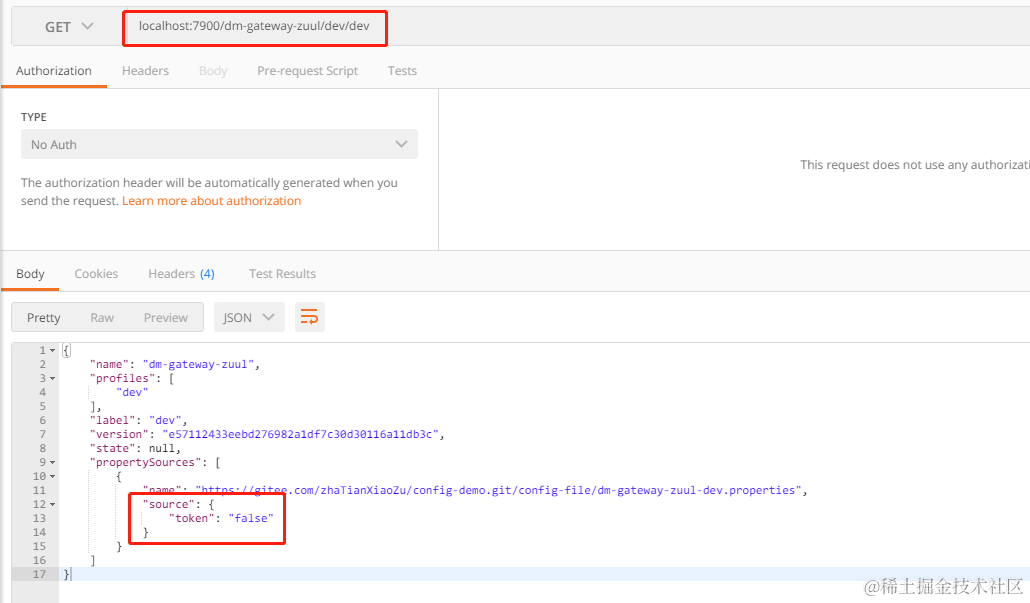Open the GET method dropdown
This screenshot has height=603, width=1030.
point(69,27)
